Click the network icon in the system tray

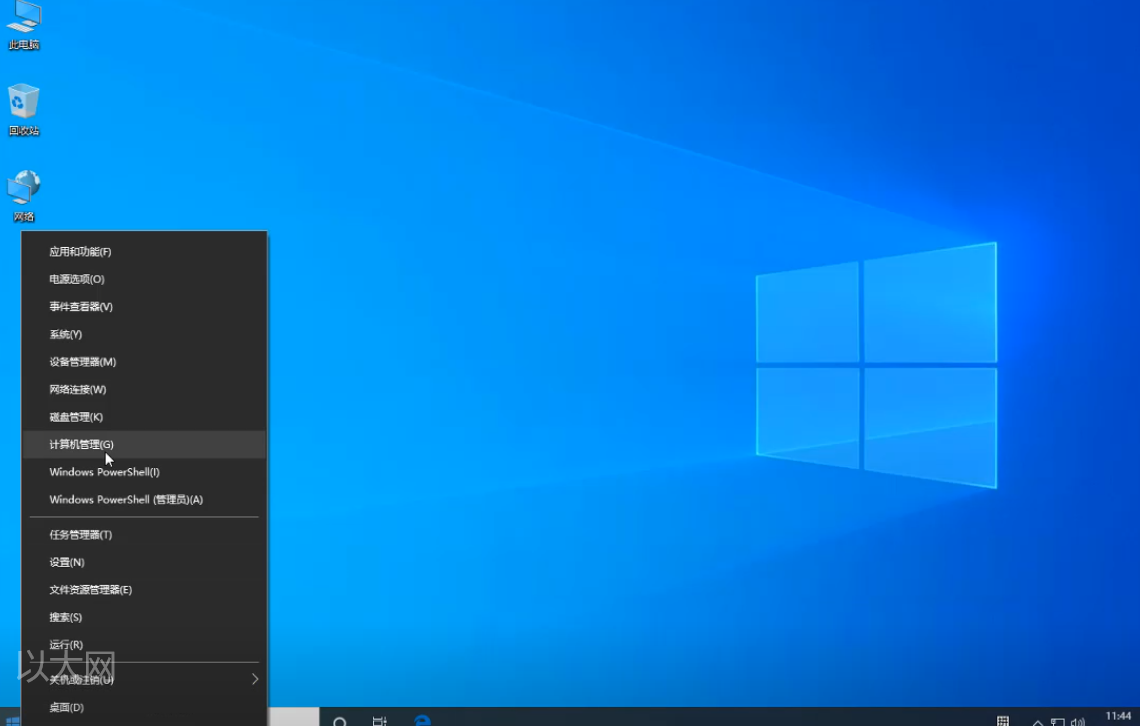[1059, 719]
